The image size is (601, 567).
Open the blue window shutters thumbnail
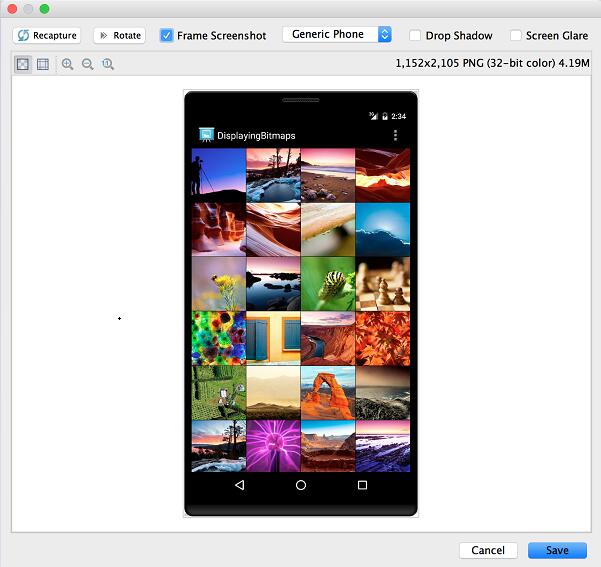pos(273,339)
